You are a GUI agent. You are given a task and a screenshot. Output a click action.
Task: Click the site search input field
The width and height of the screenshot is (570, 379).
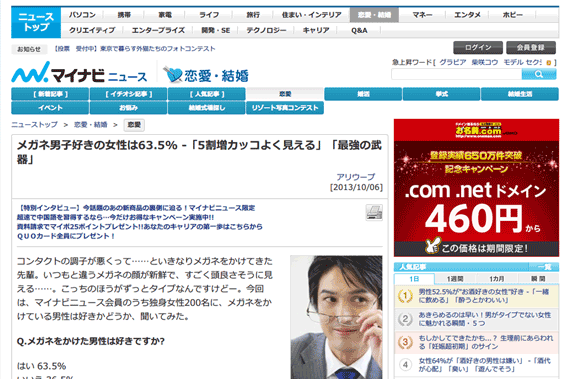(456, 74)
